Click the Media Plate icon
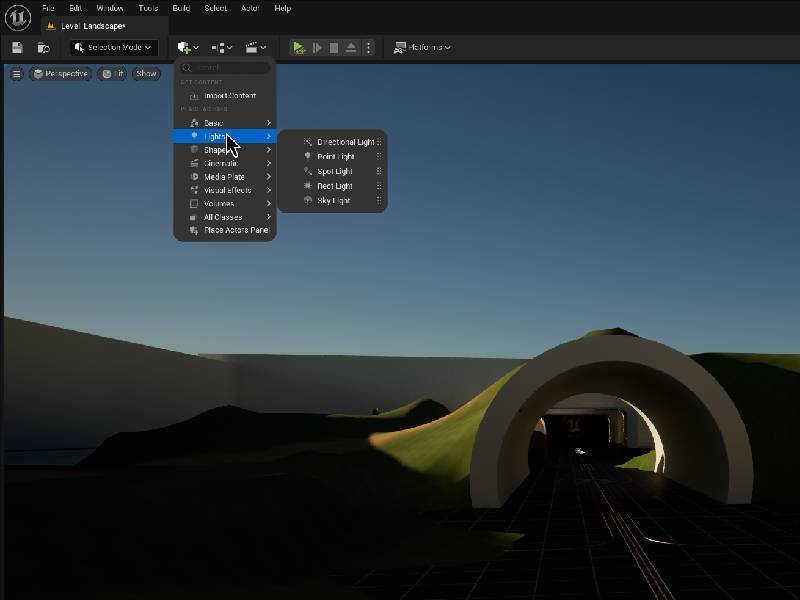The image size is (800, 600). [x=194, y=177]
